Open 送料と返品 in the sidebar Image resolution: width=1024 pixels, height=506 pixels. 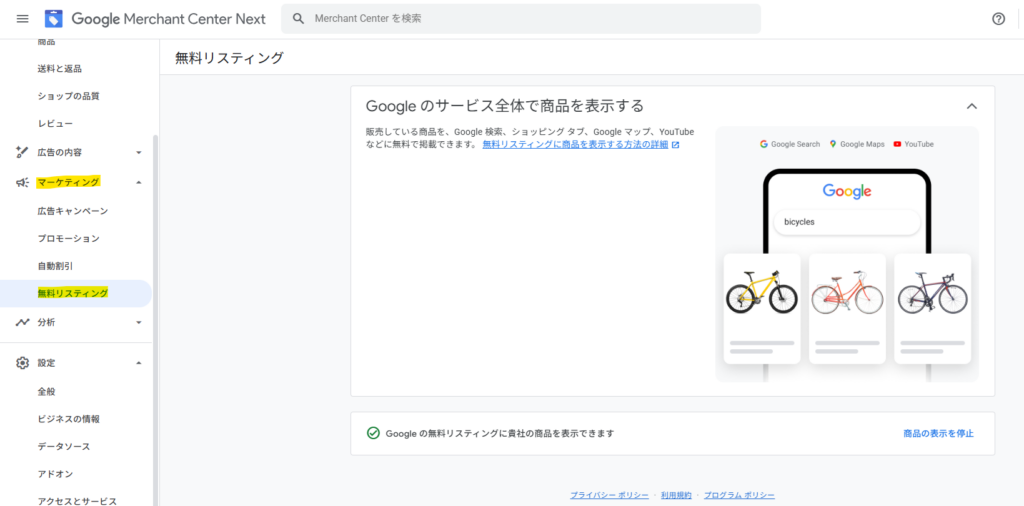(59, 69)
